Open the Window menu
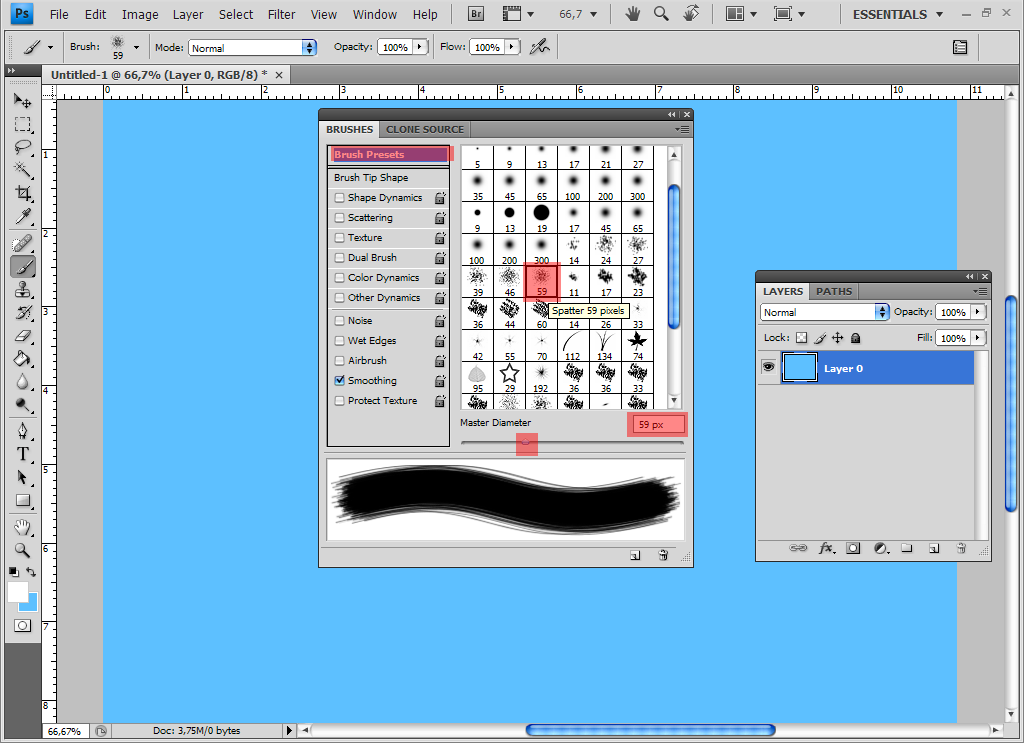Viewport: 1024px width, 743px height. tap(375, 14)
